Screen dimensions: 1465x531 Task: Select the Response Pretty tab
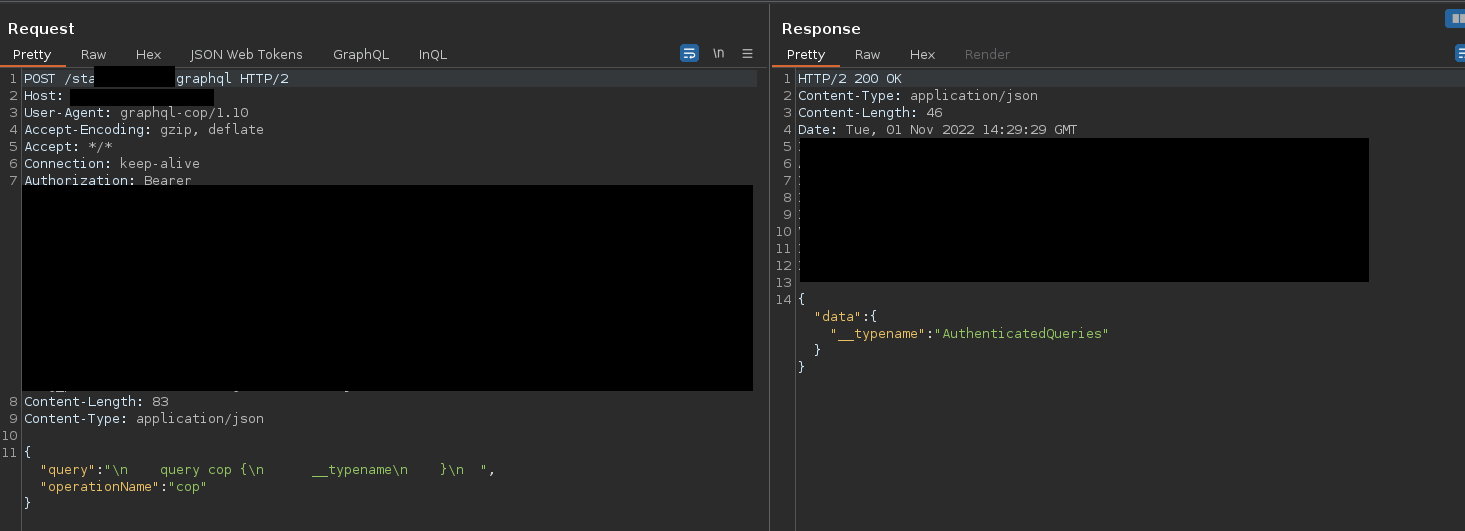[x=806, y=55]
